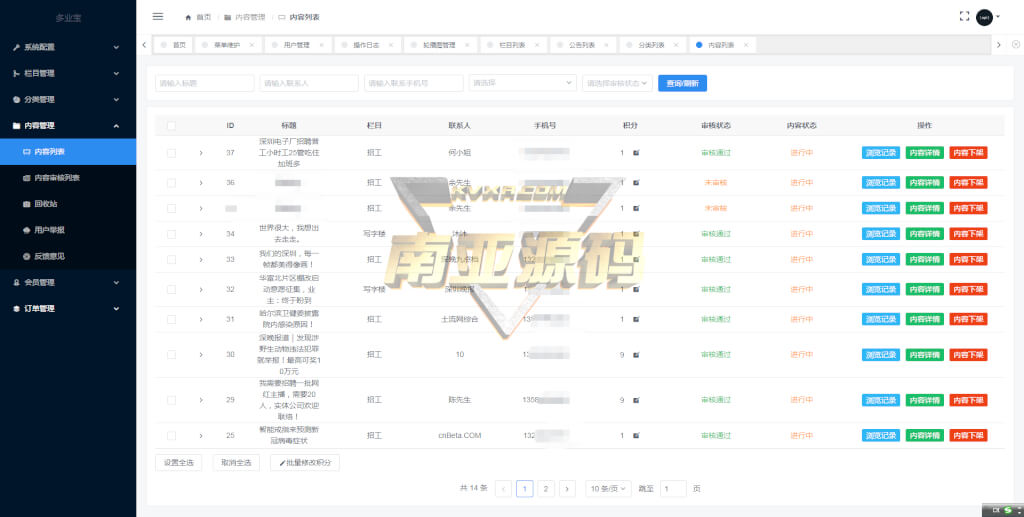Switch to the 分类列表 tab

click(651, 45)
